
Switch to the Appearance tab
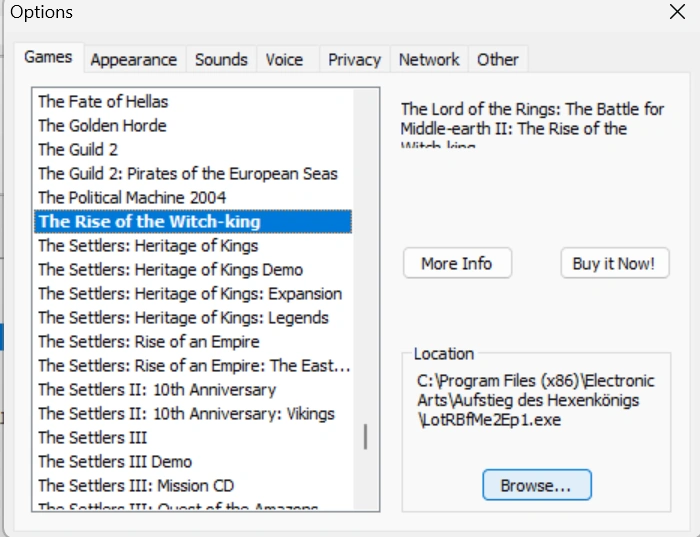133,60
